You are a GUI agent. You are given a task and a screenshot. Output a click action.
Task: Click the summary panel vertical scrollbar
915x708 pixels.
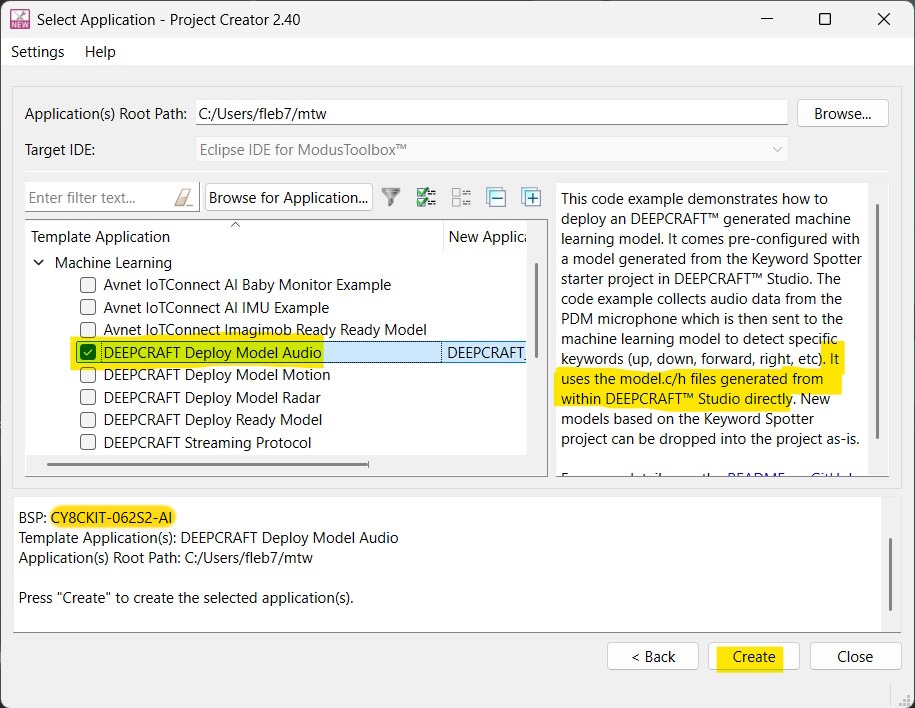[x=890, y=574]
